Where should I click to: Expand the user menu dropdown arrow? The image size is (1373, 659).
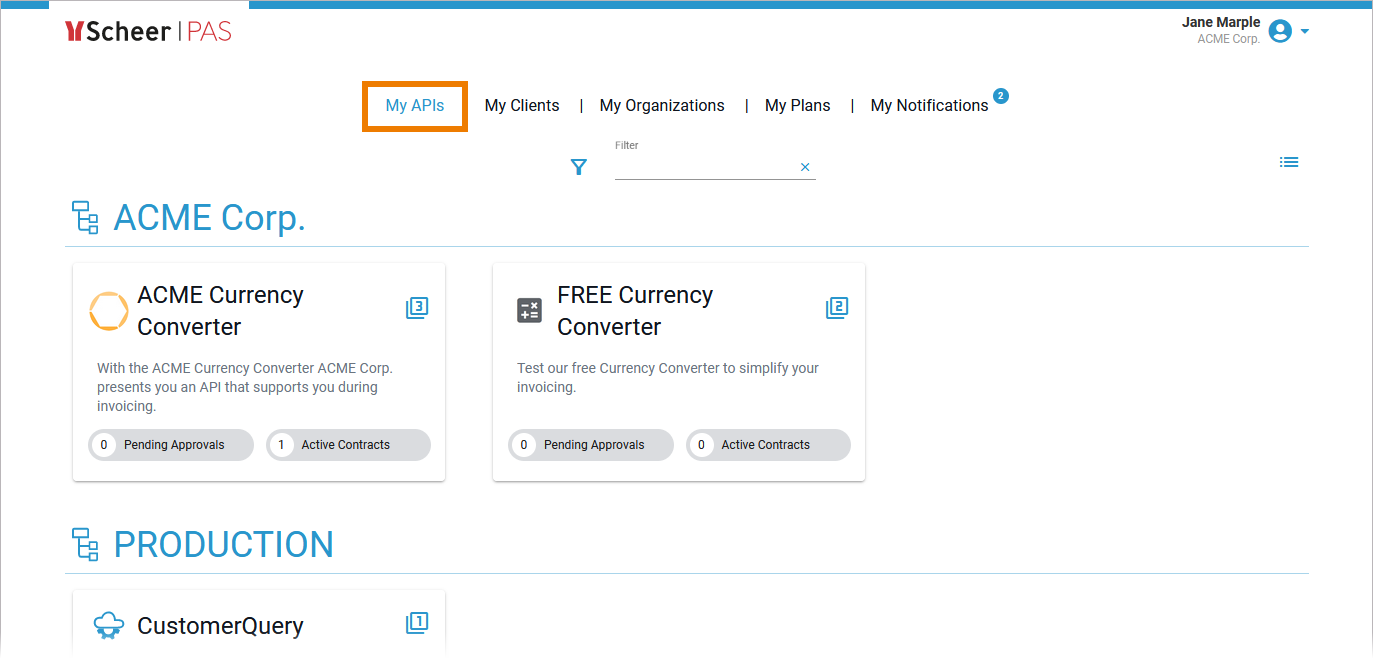tap(1305, 31)
